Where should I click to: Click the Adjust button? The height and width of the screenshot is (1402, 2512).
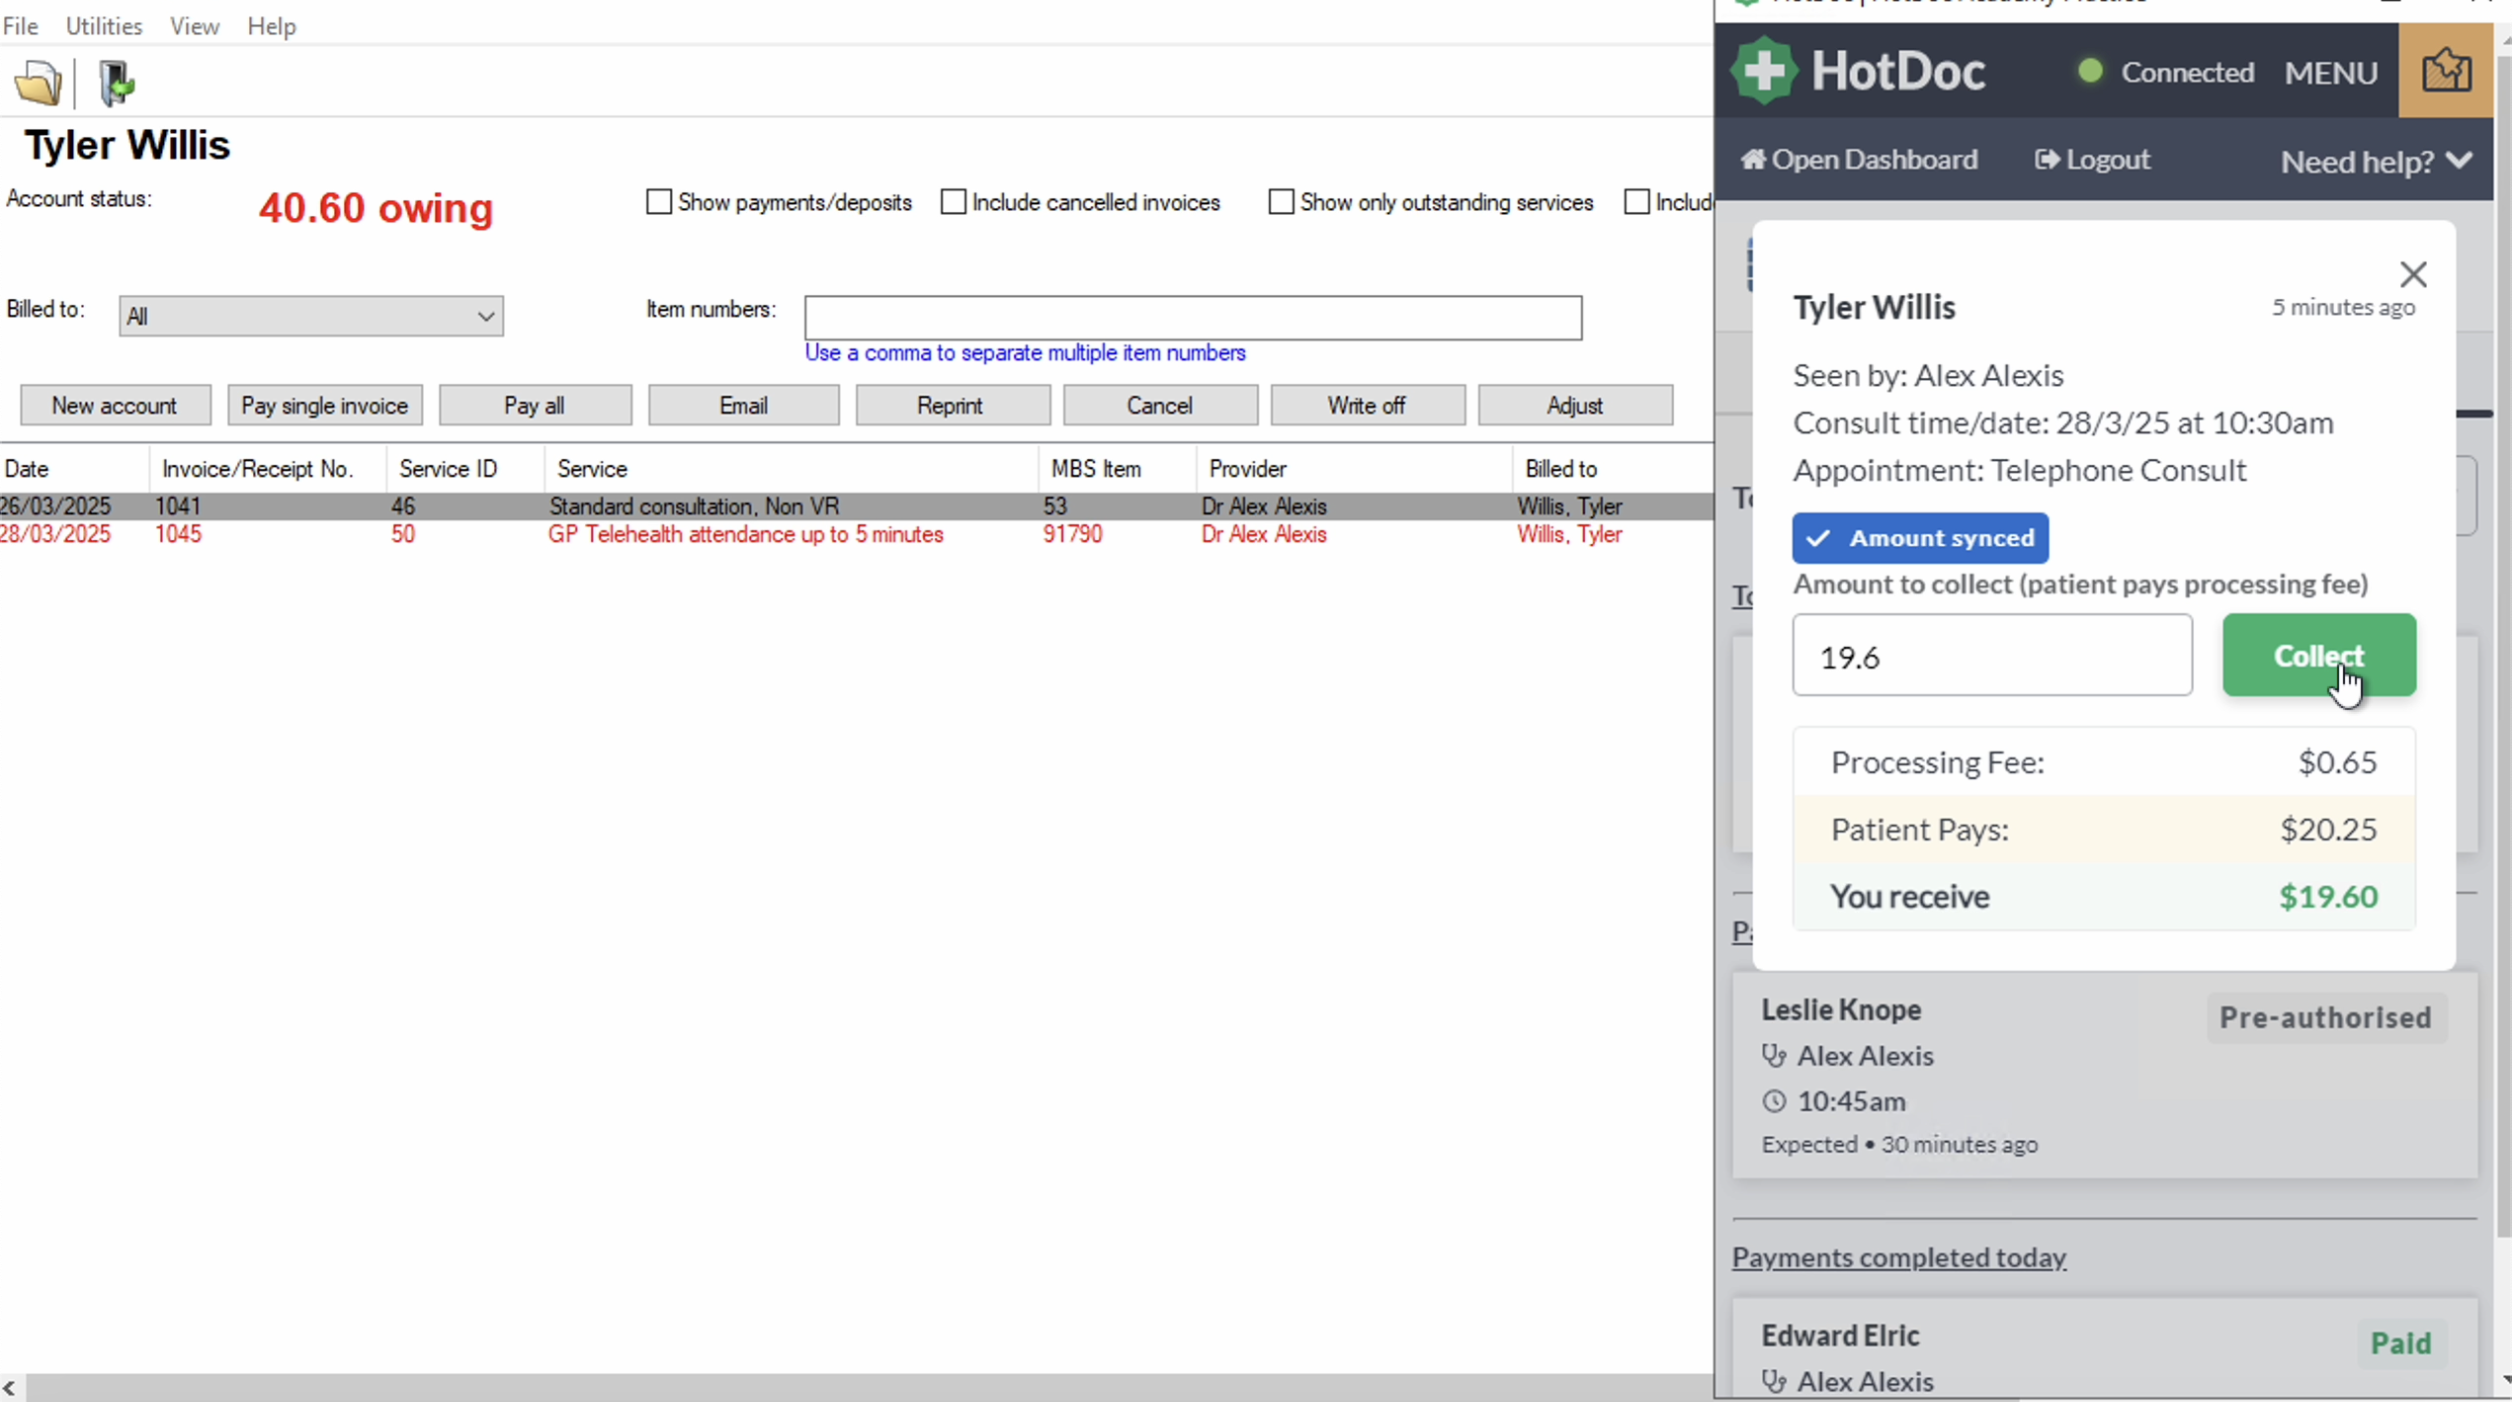point(1575,405)
